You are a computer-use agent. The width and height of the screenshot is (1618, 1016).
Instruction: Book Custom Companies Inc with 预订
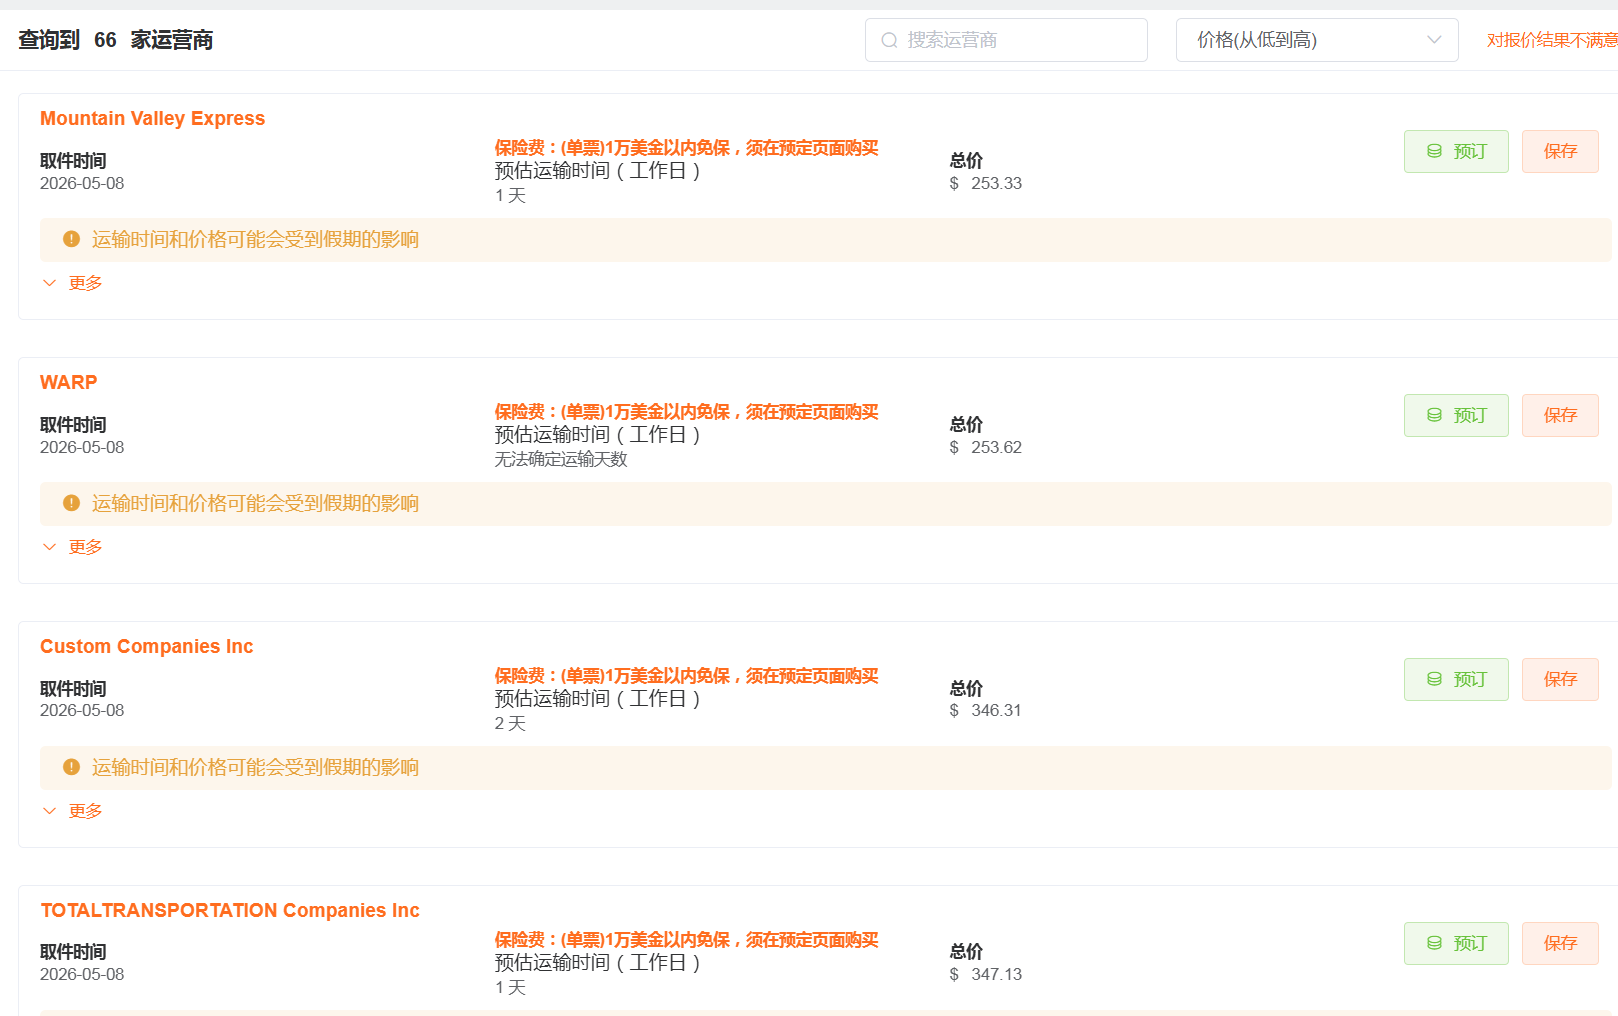(1456, 679)
